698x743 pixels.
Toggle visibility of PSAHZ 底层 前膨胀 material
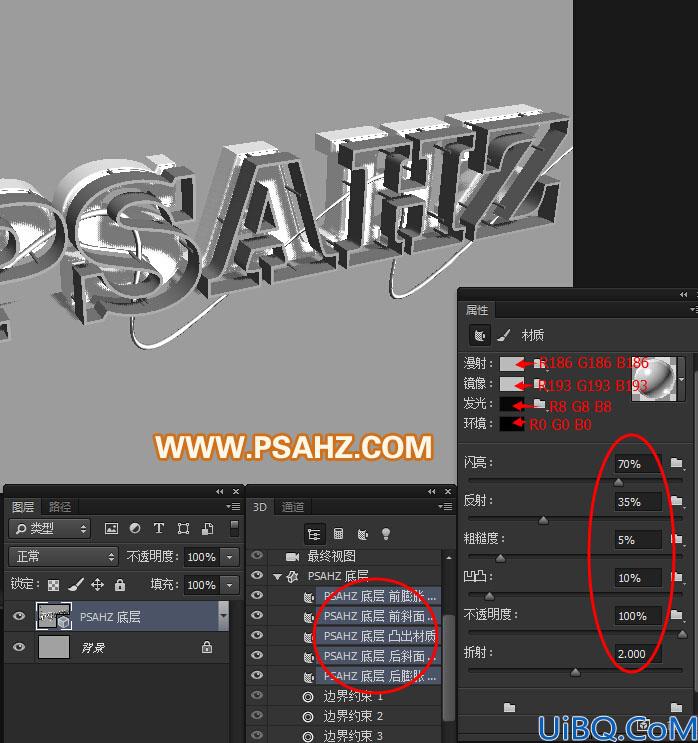257,595
